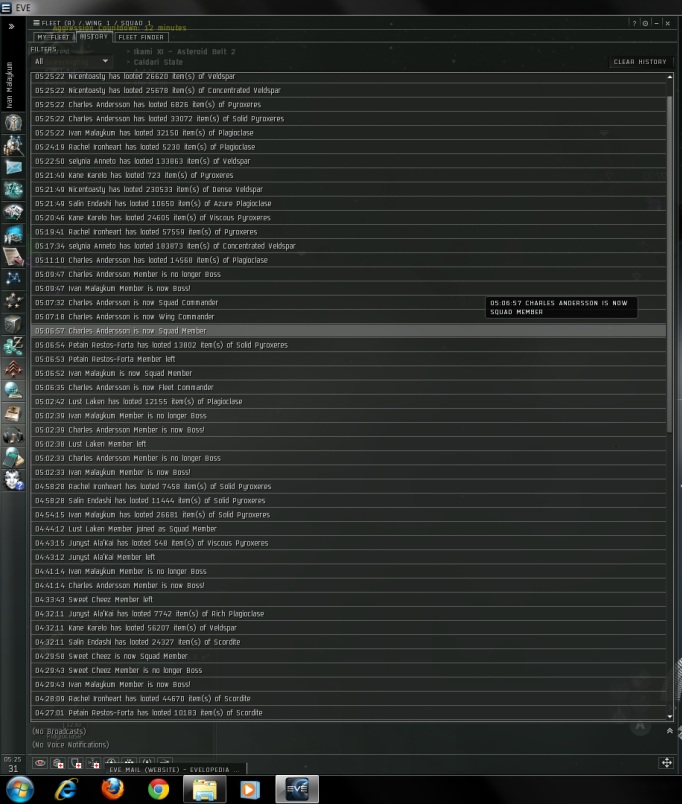This screenshot has height=804, width=682.
Task: Switch to the Fleet Finder tab
Action: coord(141,37)
